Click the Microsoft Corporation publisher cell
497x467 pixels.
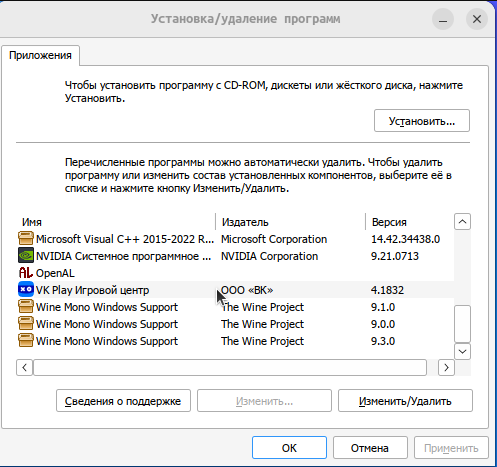click(274, 239)
